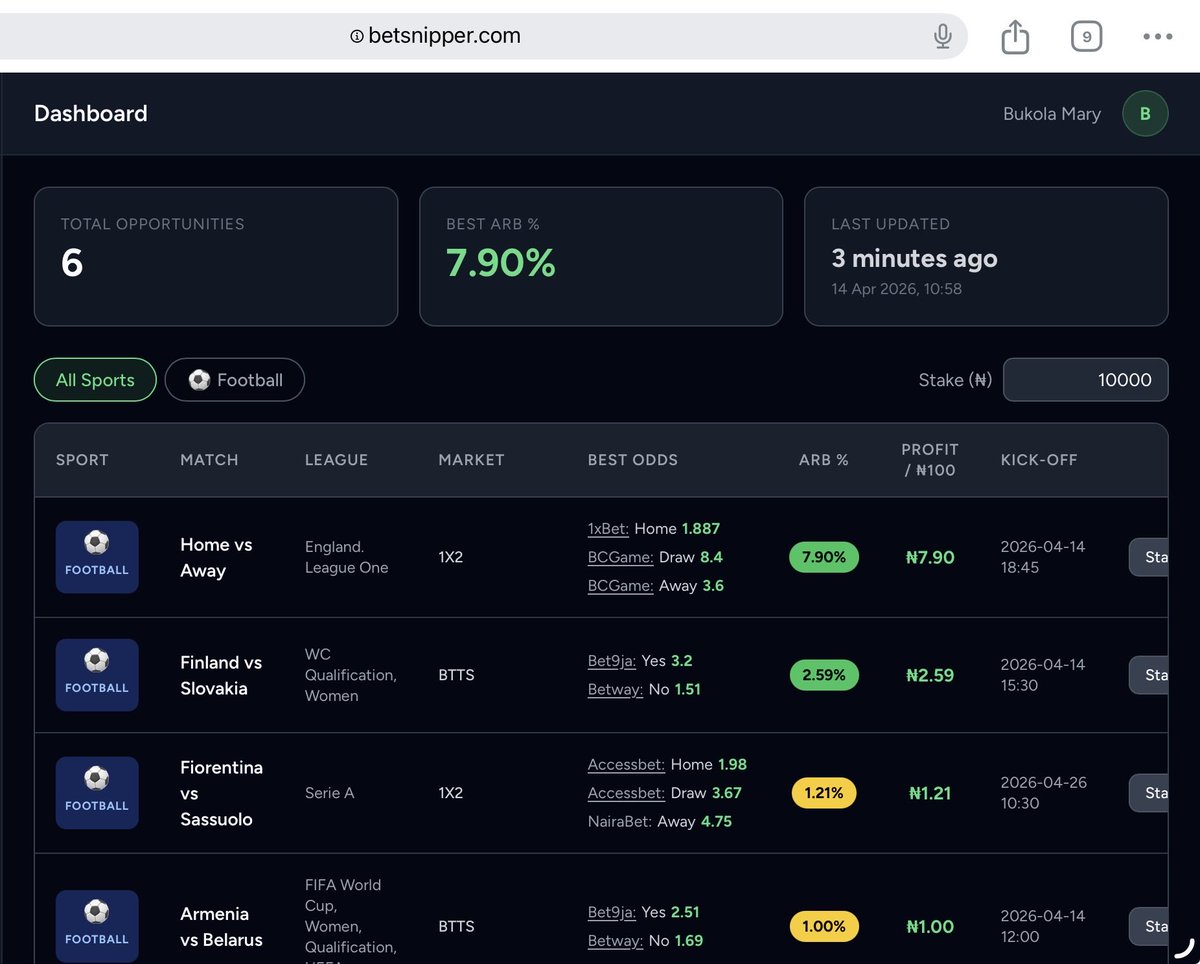Click the Last Updated card
Viewport: 1200px width, 964px height.
point(986,256)
